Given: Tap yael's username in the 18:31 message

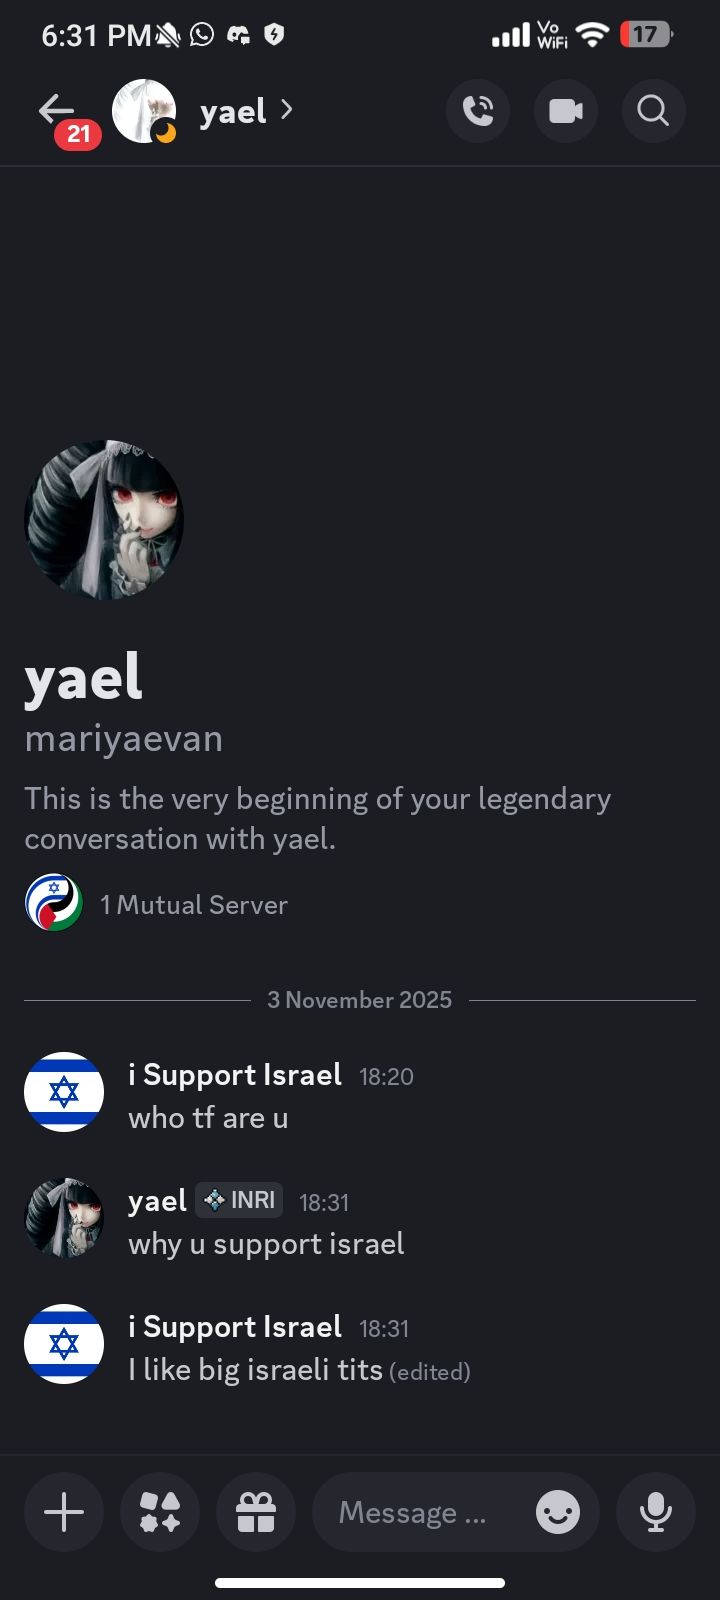Looking at the screenshot, I should [157, 1201].
